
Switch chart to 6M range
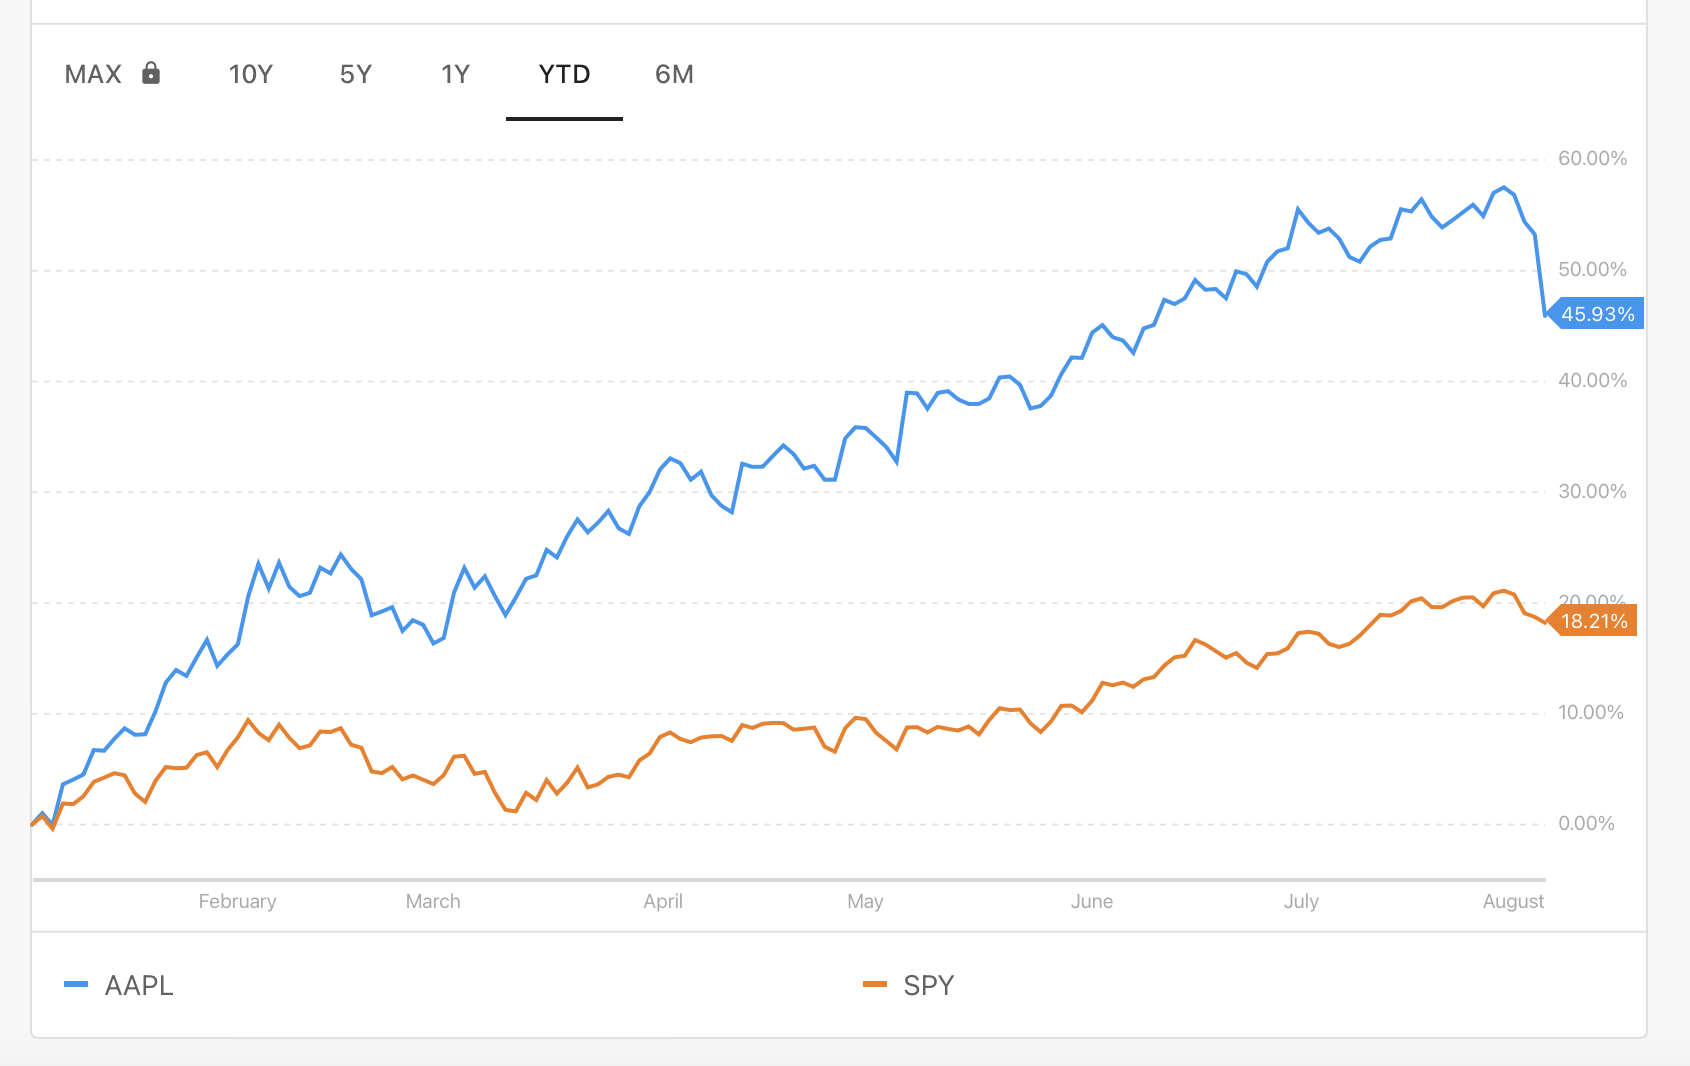click(674, 74)
